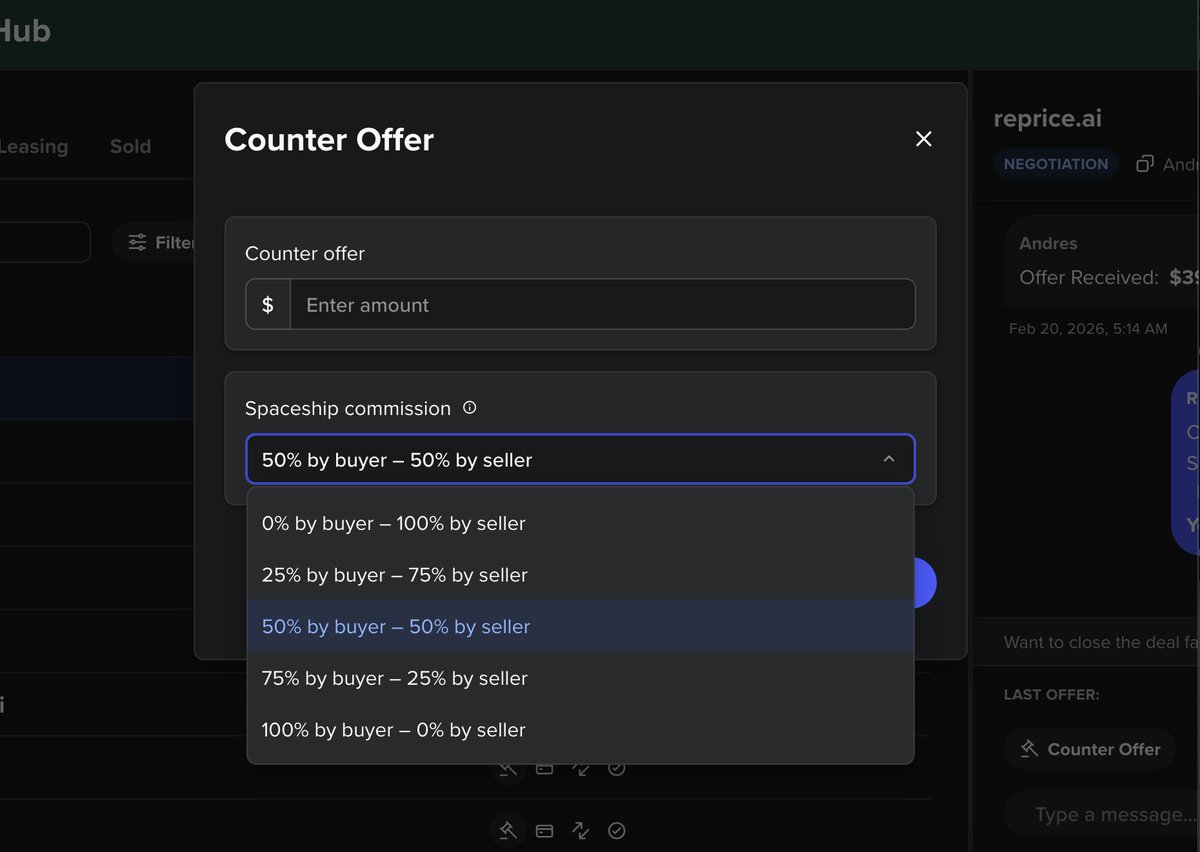
Task: Open the Filter options button
Action: (154, 242)
